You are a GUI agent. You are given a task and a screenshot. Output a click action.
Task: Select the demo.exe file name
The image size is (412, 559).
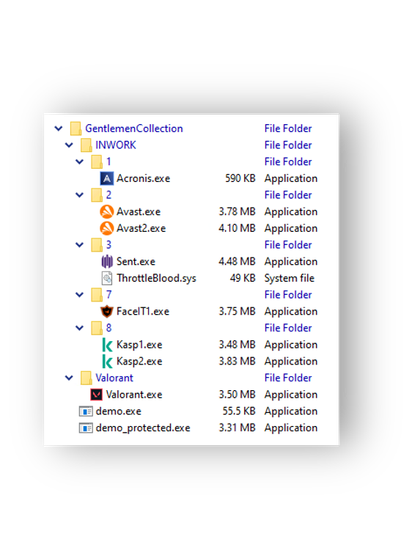118,411
